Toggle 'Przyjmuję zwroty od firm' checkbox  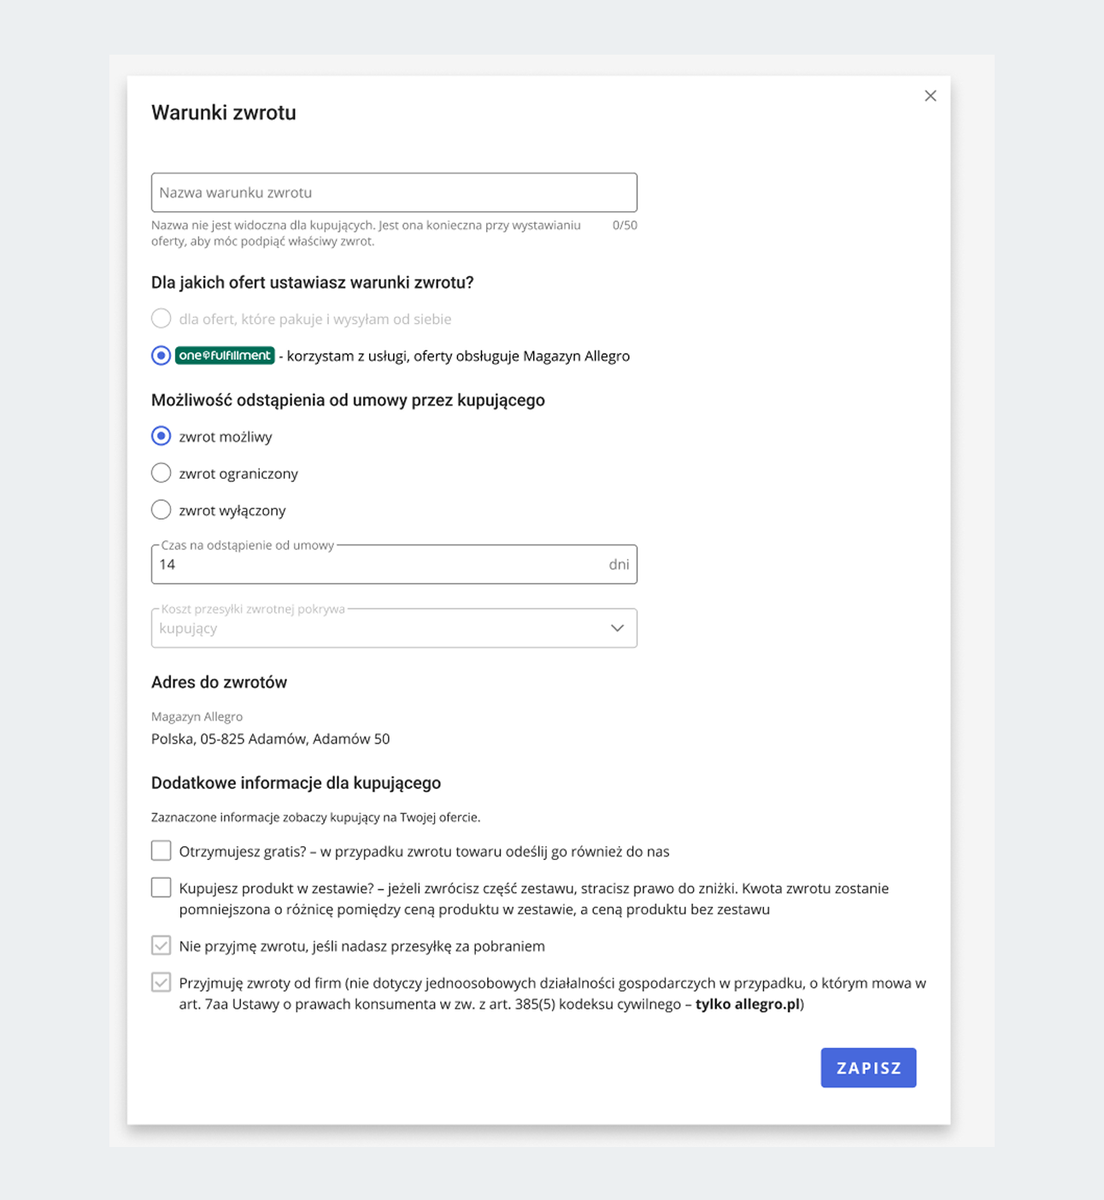coord(161,982)
